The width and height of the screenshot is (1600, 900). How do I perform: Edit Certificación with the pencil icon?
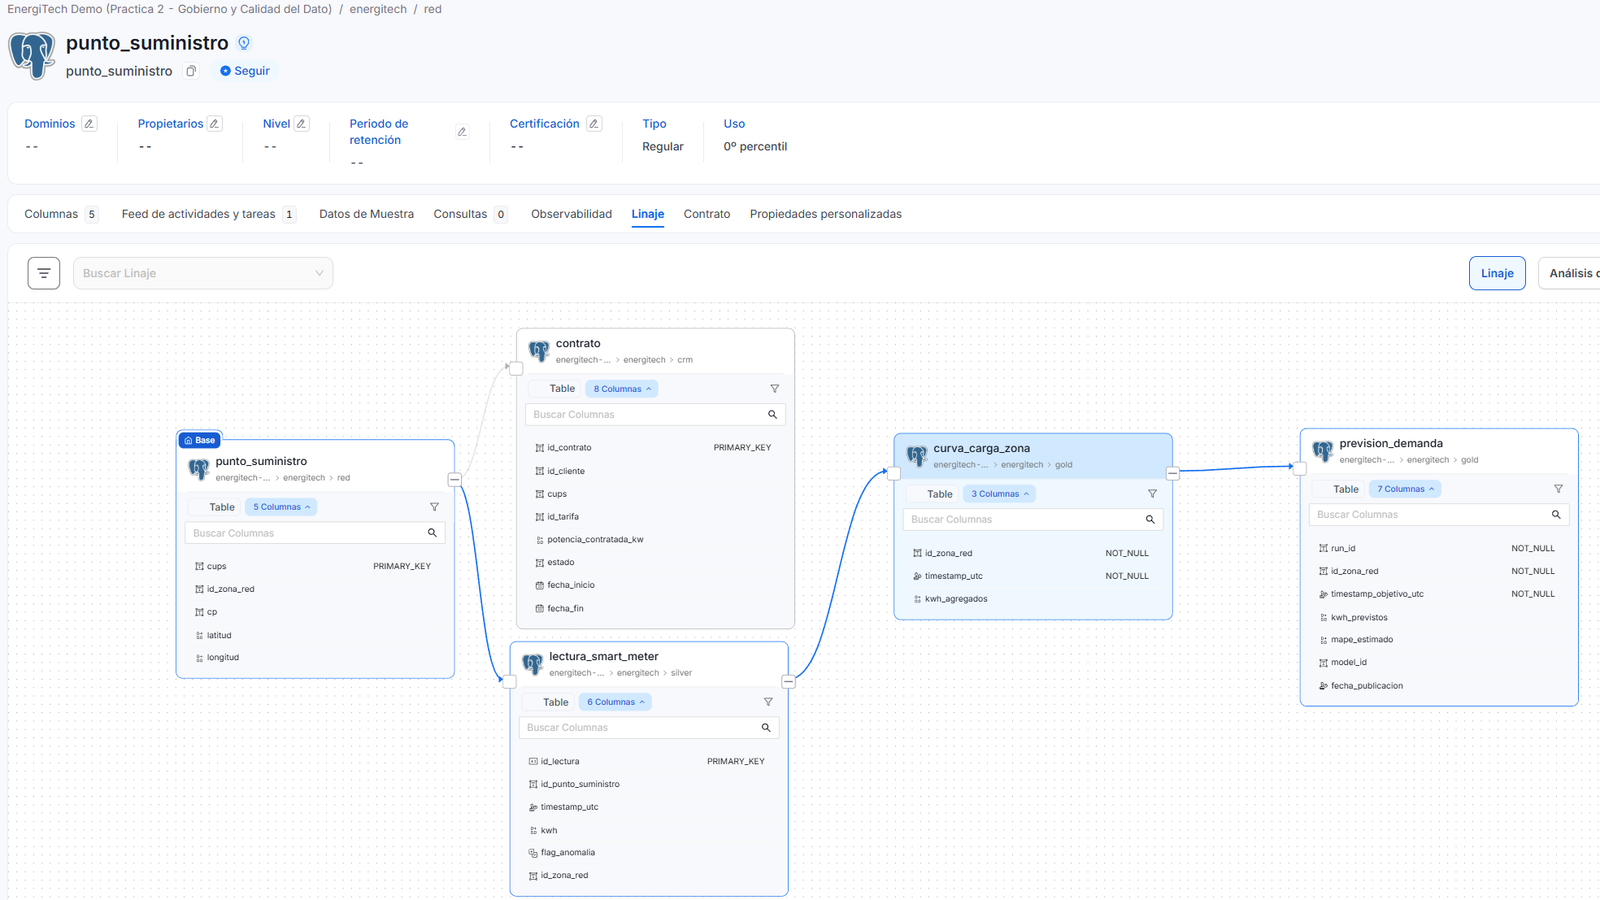pos(594,124)
